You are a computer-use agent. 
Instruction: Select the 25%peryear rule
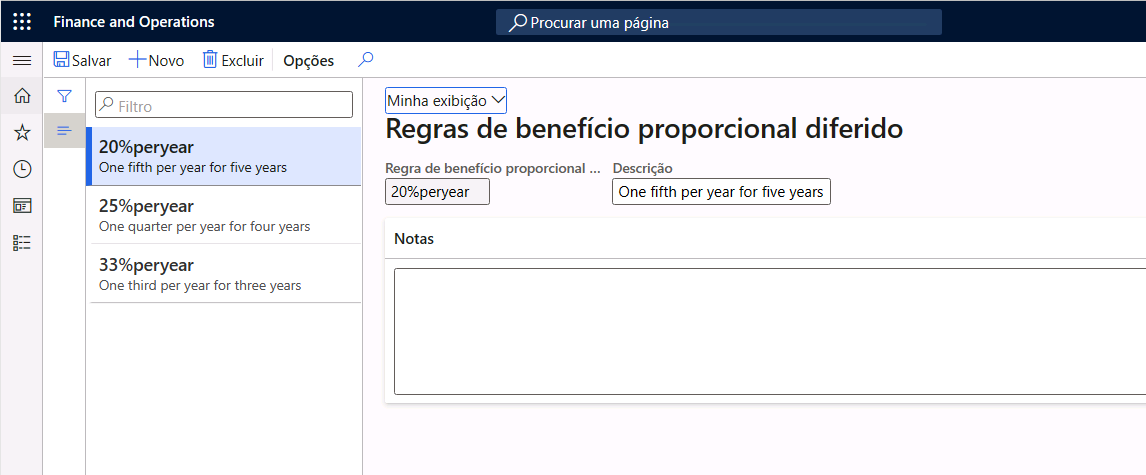[225, 215]
